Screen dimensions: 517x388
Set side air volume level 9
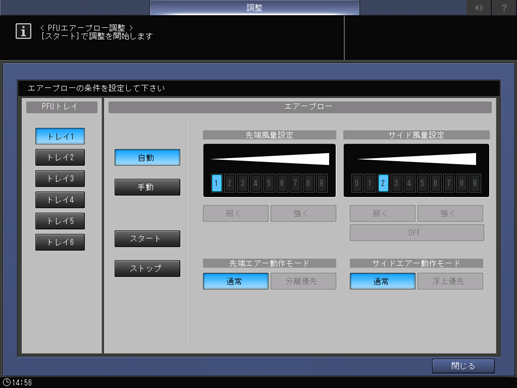(475, 183)
